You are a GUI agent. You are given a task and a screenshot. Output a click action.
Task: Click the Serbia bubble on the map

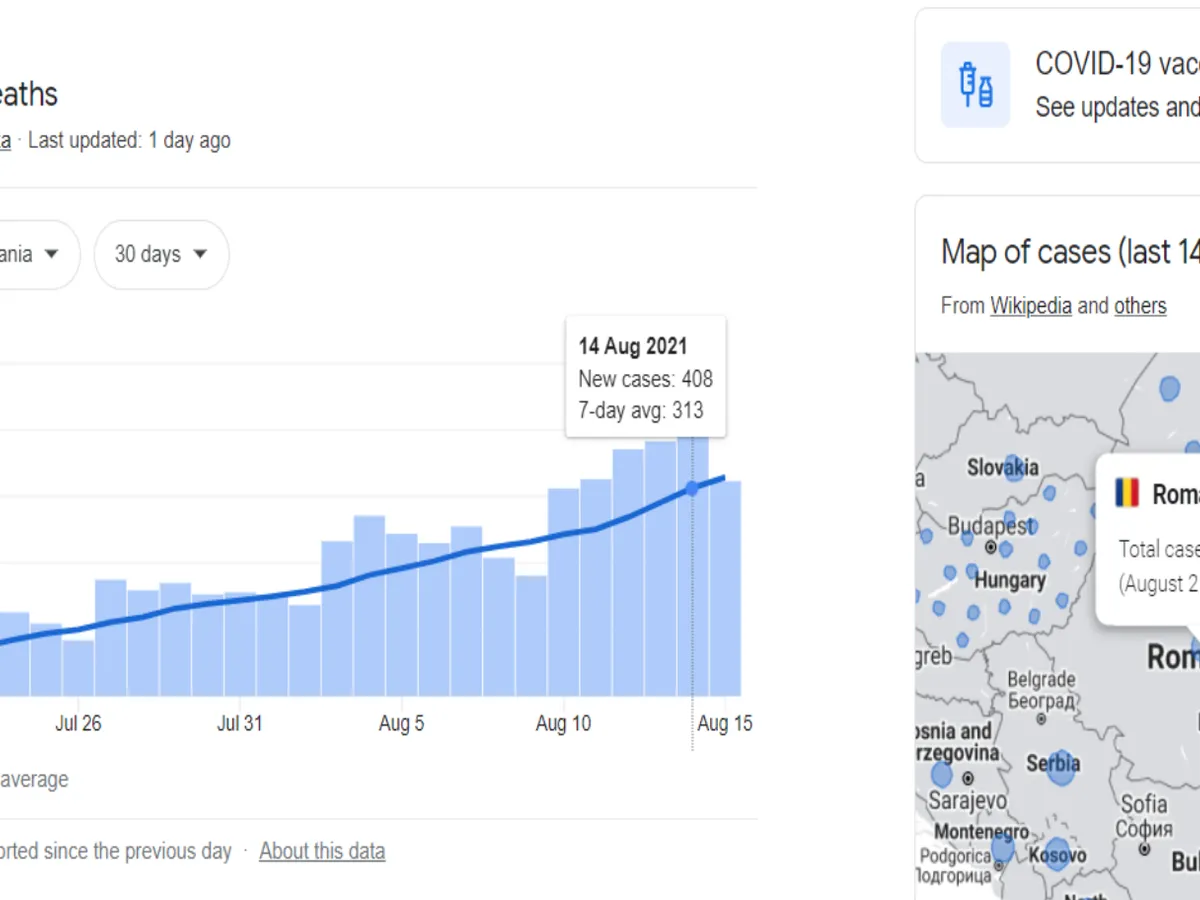pos(1062,766)
